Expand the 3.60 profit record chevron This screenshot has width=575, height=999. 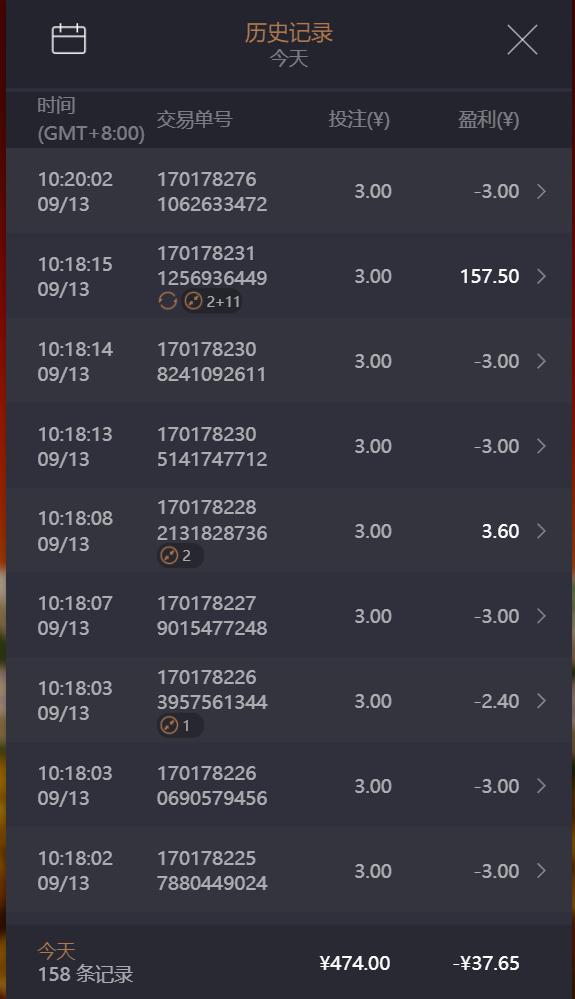click(x=541, y=531)
